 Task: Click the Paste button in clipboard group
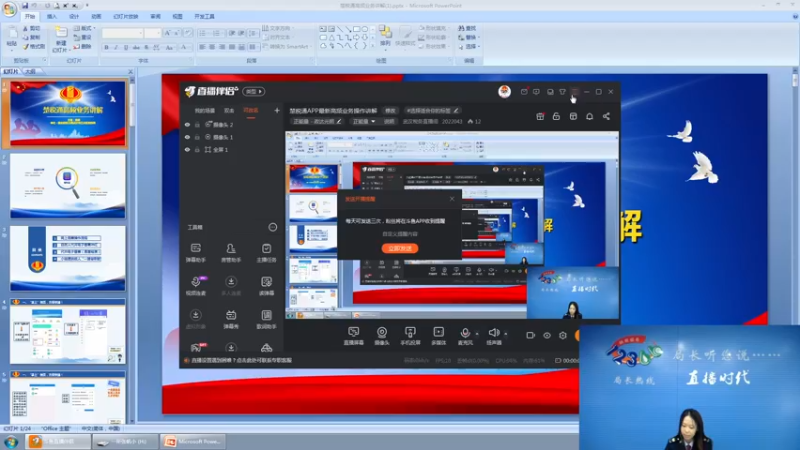pyautogui.click(x=12, y=37)
